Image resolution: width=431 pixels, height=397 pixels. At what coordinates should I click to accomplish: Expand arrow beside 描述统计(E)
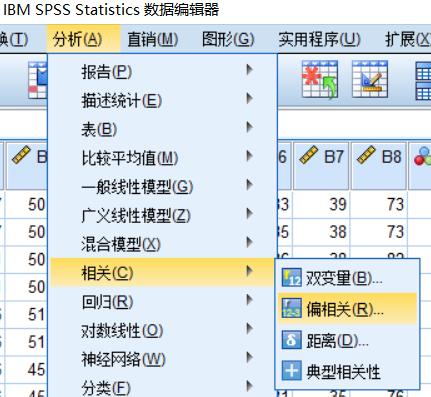[249, 98]
